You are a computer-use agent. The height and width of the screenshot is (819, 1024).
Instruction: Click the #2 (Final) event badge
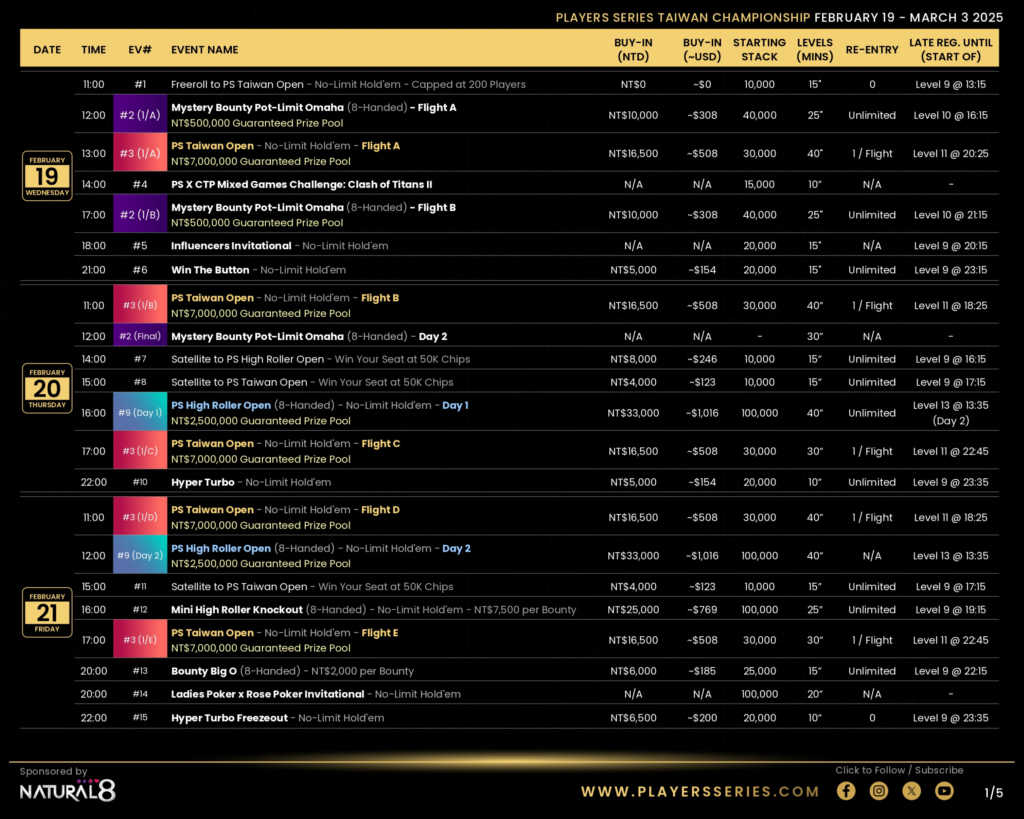pos(140,336)
